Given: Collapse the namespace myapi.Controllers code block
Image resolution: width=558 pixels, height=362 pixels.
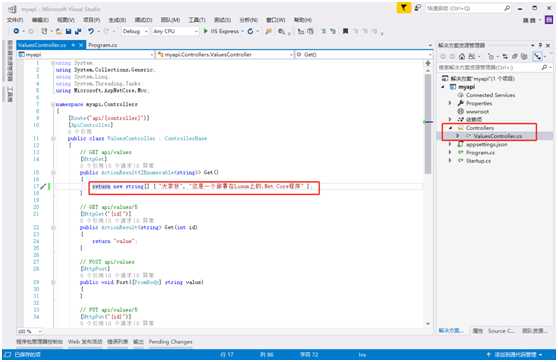Looking at the screenshot, I should pos(53,104).
